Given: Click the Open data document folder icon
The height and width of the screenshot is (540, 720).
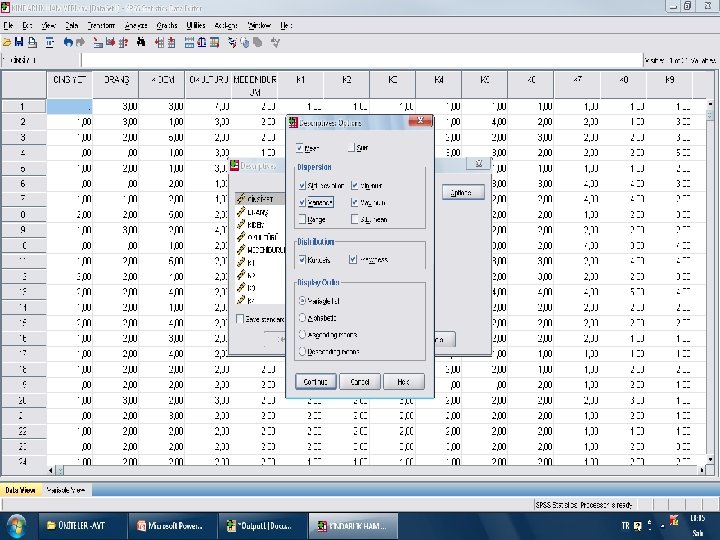Looking at the screenshot, I should point(6,43).
